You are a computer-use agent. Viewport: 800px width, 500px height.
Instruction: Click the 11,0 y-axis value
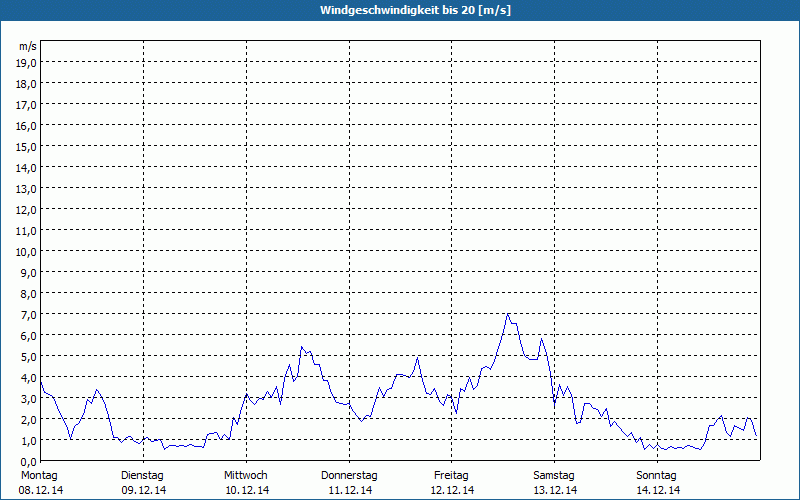click(x=26, y=231)
